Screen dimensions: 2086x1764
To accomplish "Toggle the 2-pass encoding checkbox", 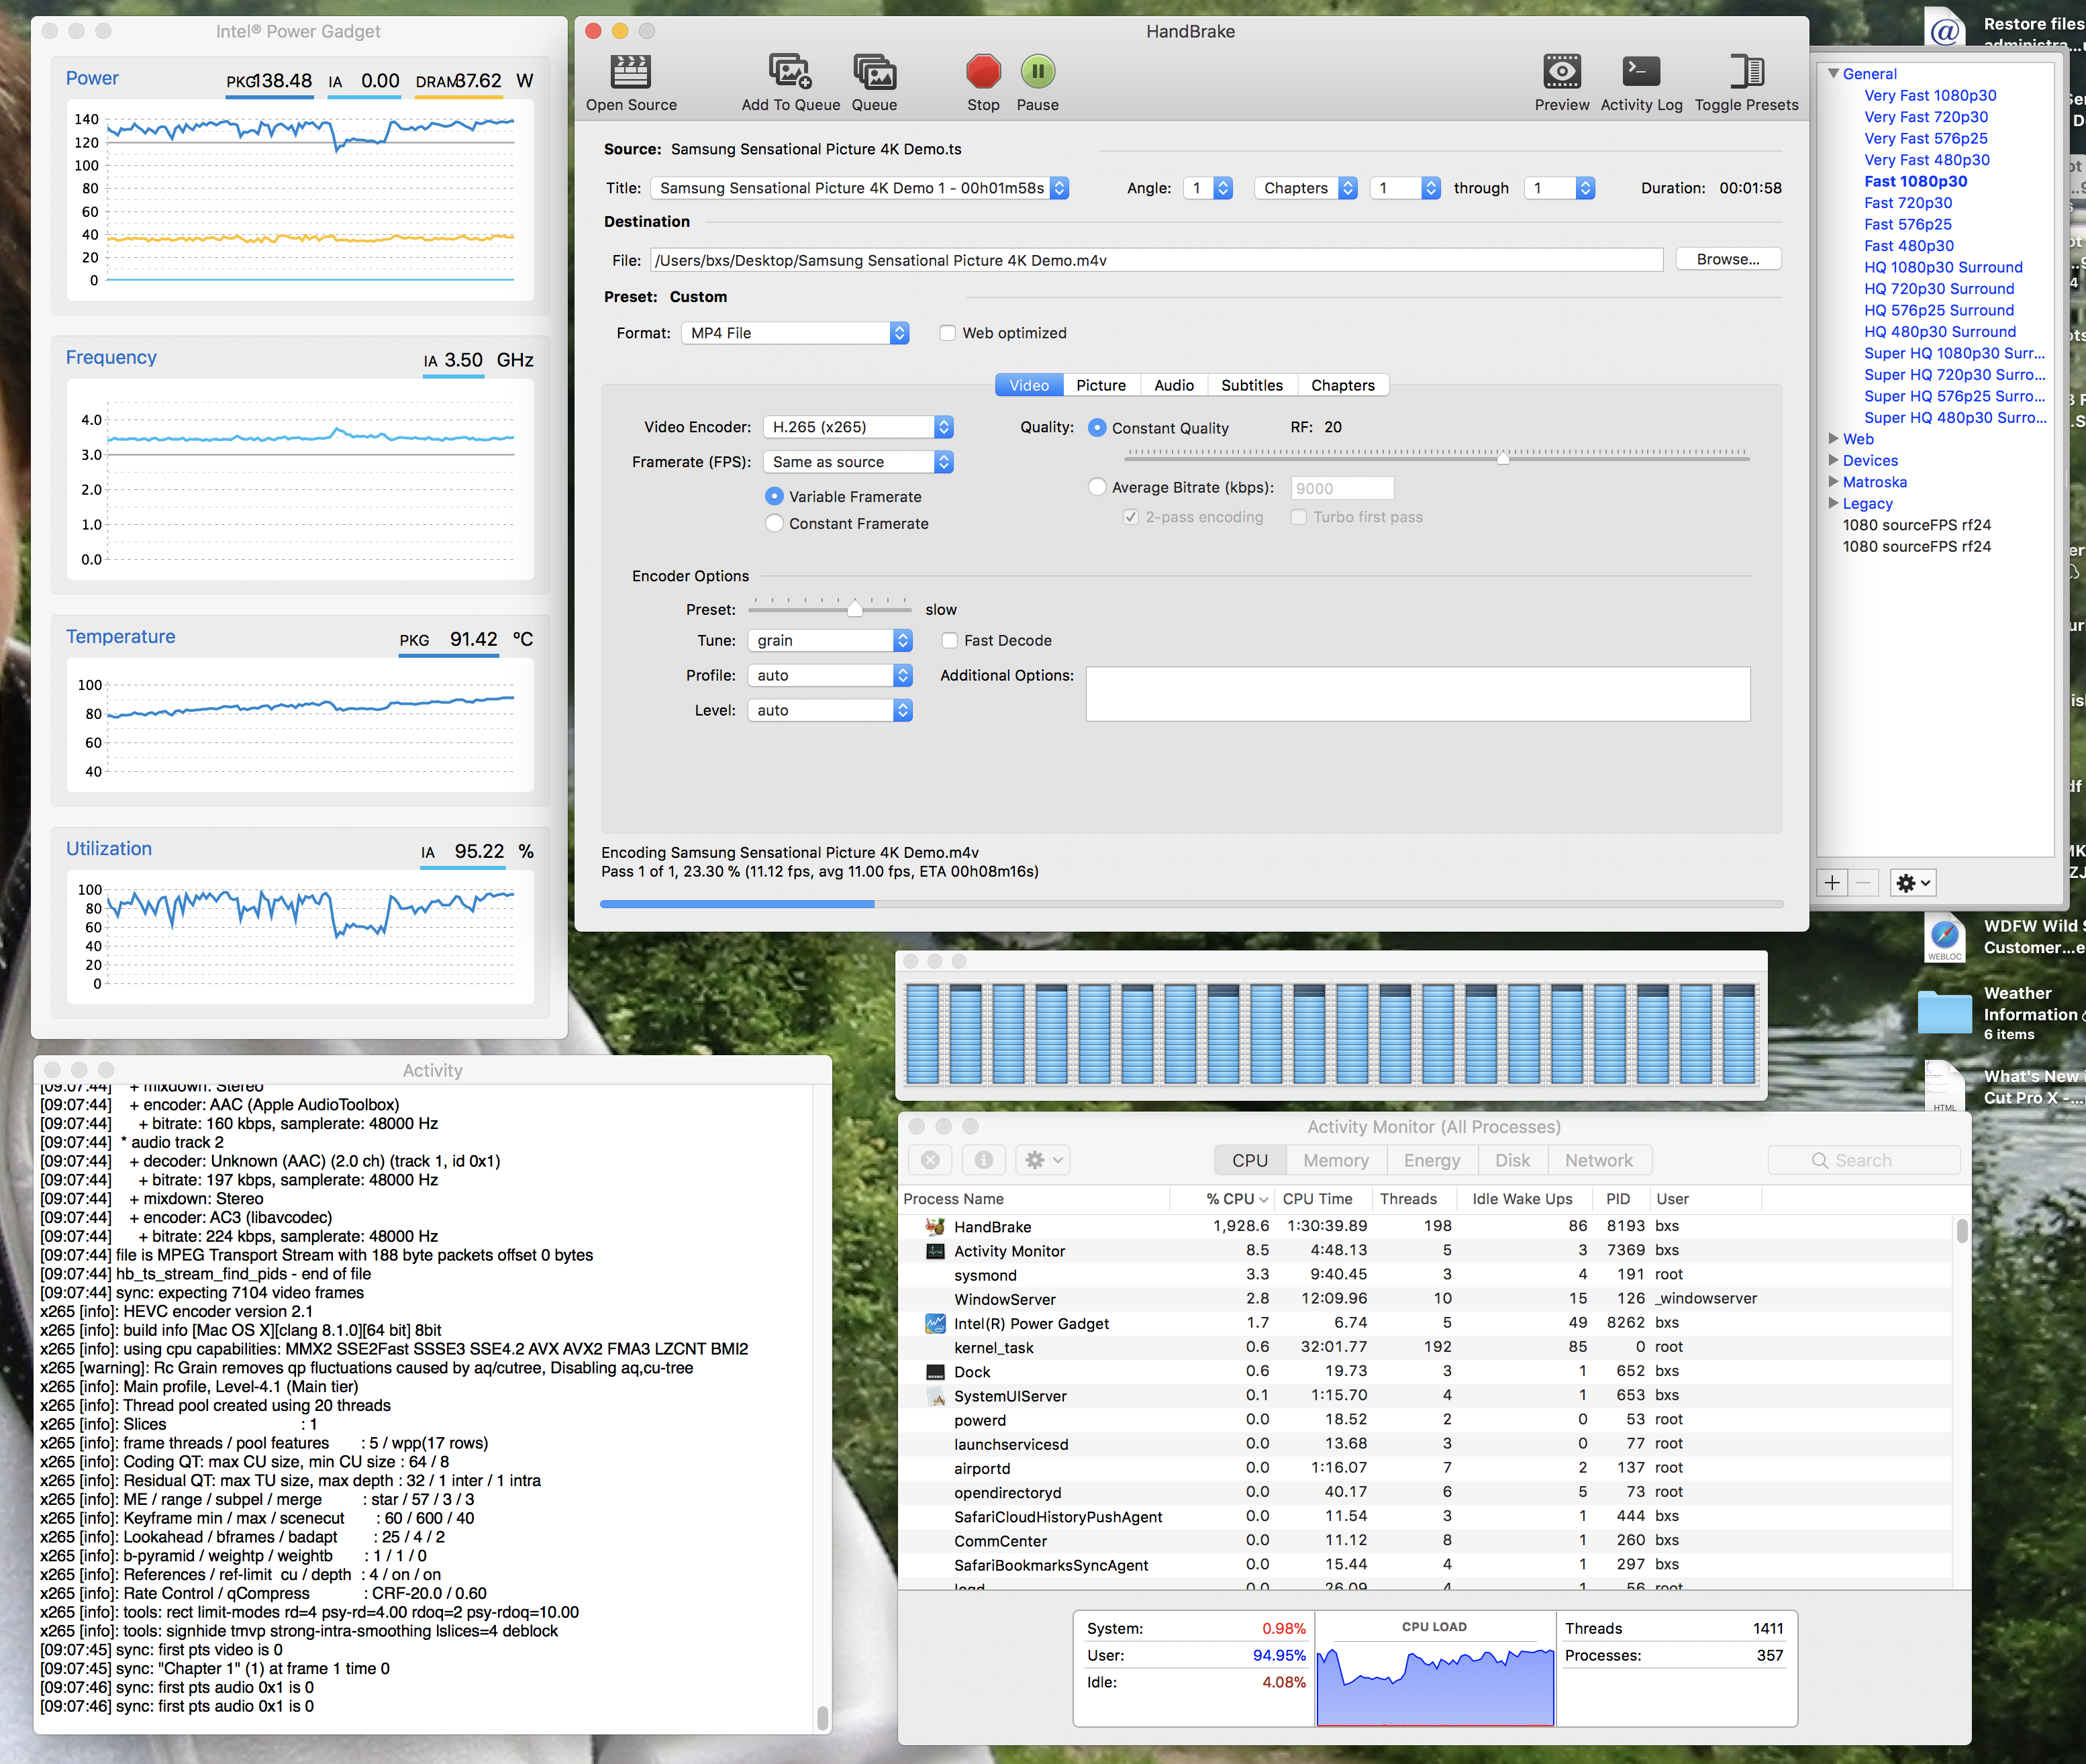I will 1131,517.
